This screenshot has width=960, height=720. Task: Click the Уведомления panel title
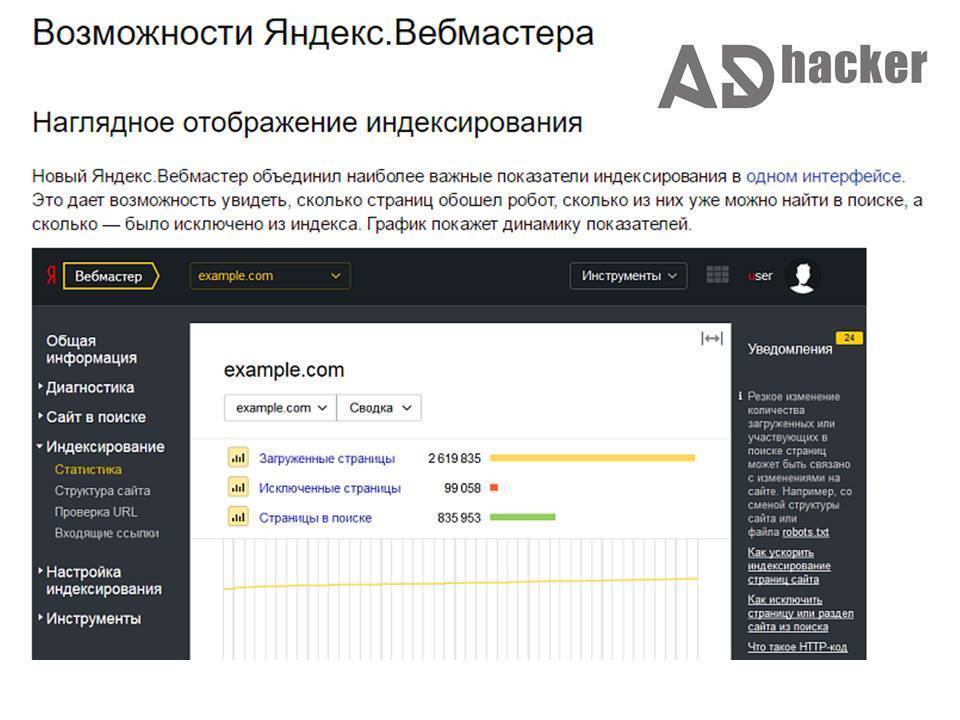click(x=790, y=349)
